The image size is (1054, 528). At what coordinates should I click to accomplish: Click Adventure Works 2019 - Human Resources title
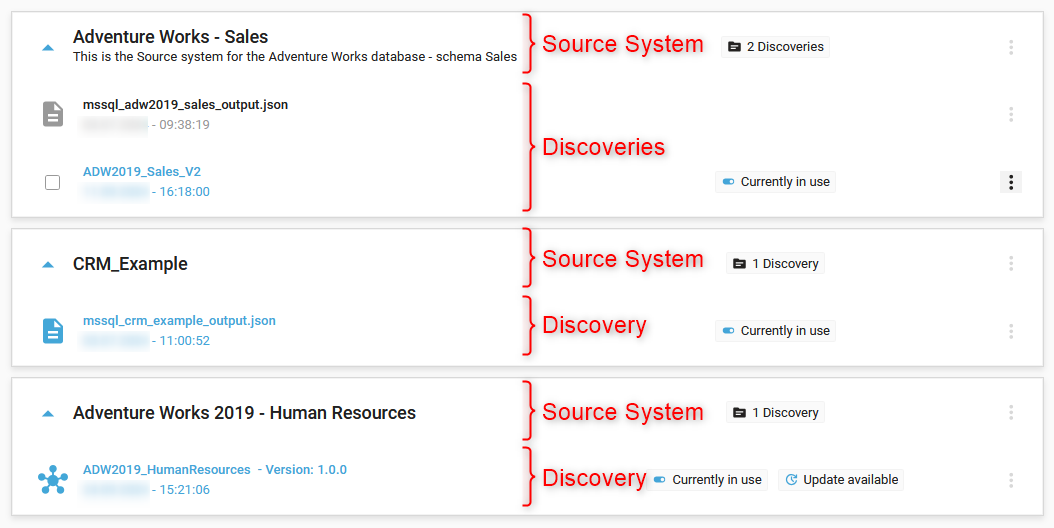click(245, 412)
